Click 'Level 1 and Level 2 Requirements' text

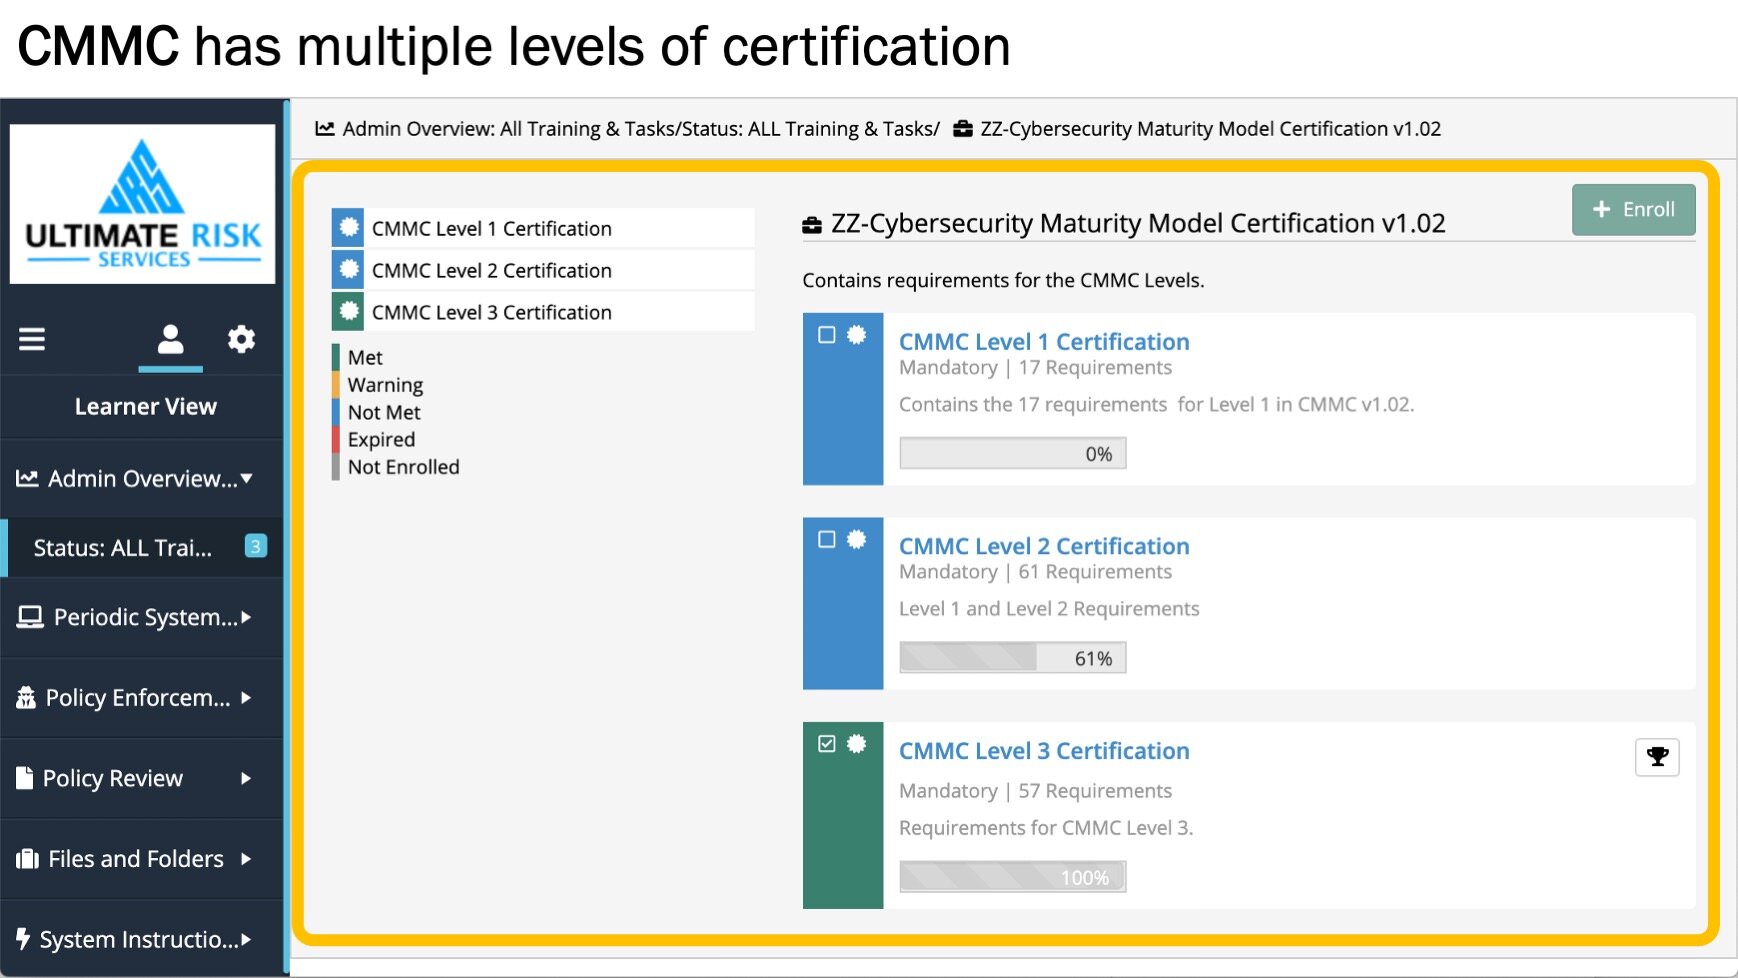(x=1049, y=609)
